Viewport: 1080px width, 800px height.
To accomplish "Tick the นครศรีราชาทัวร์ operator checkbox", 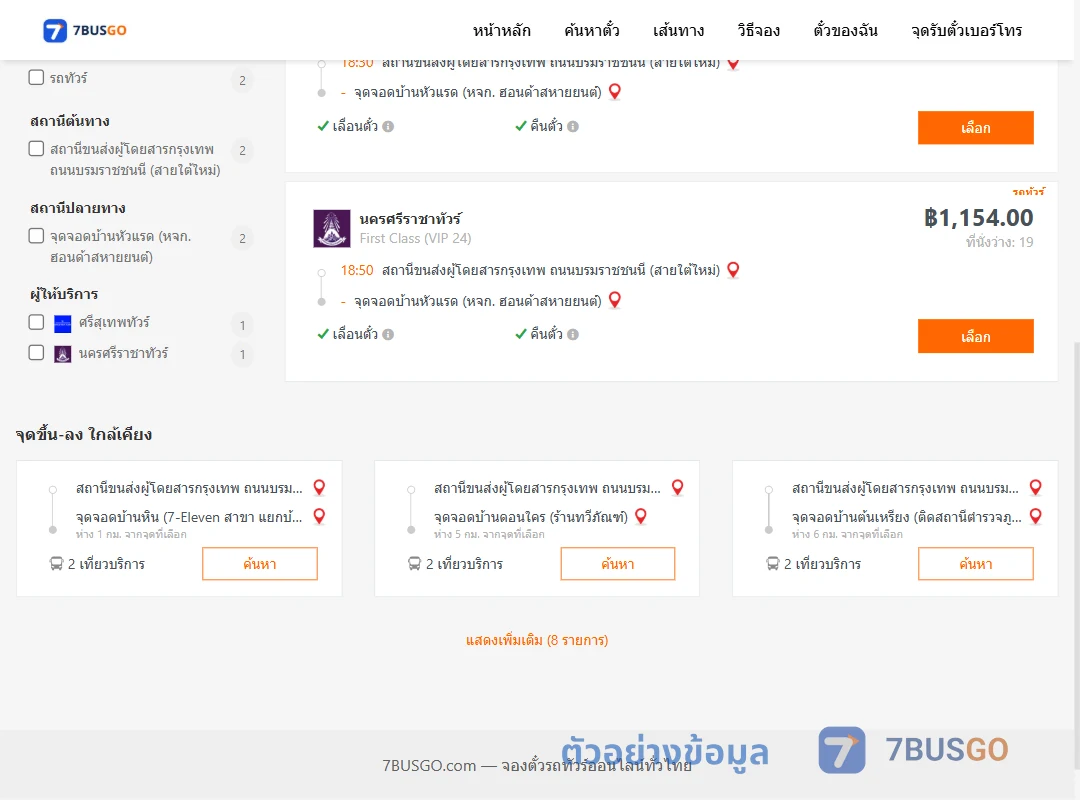I will click(x=37, y=353).
